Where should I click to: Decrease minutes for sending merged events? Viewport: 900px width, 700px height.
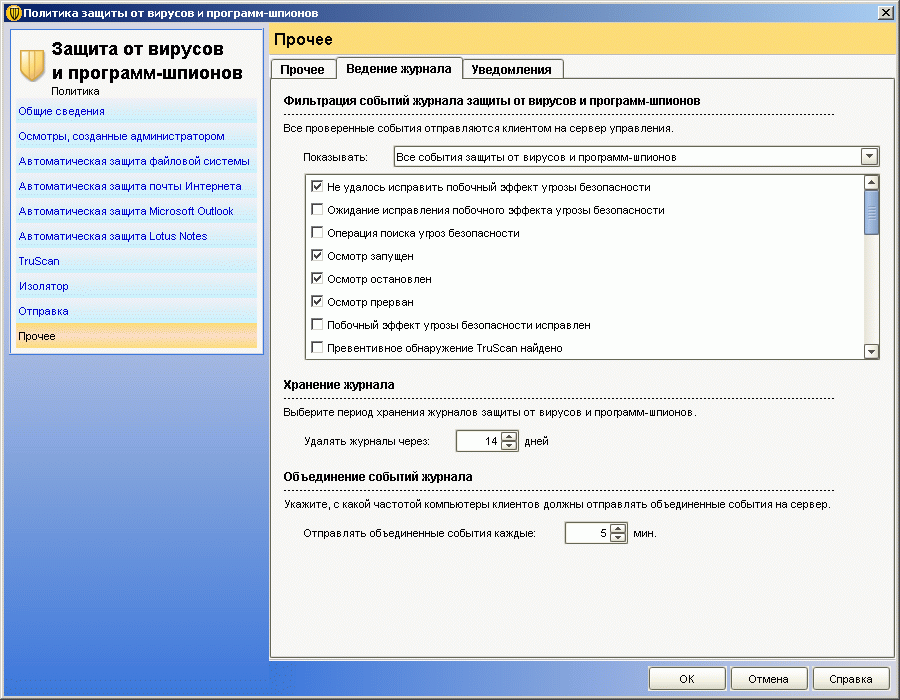pyautogui.click(x=618, y=538)
